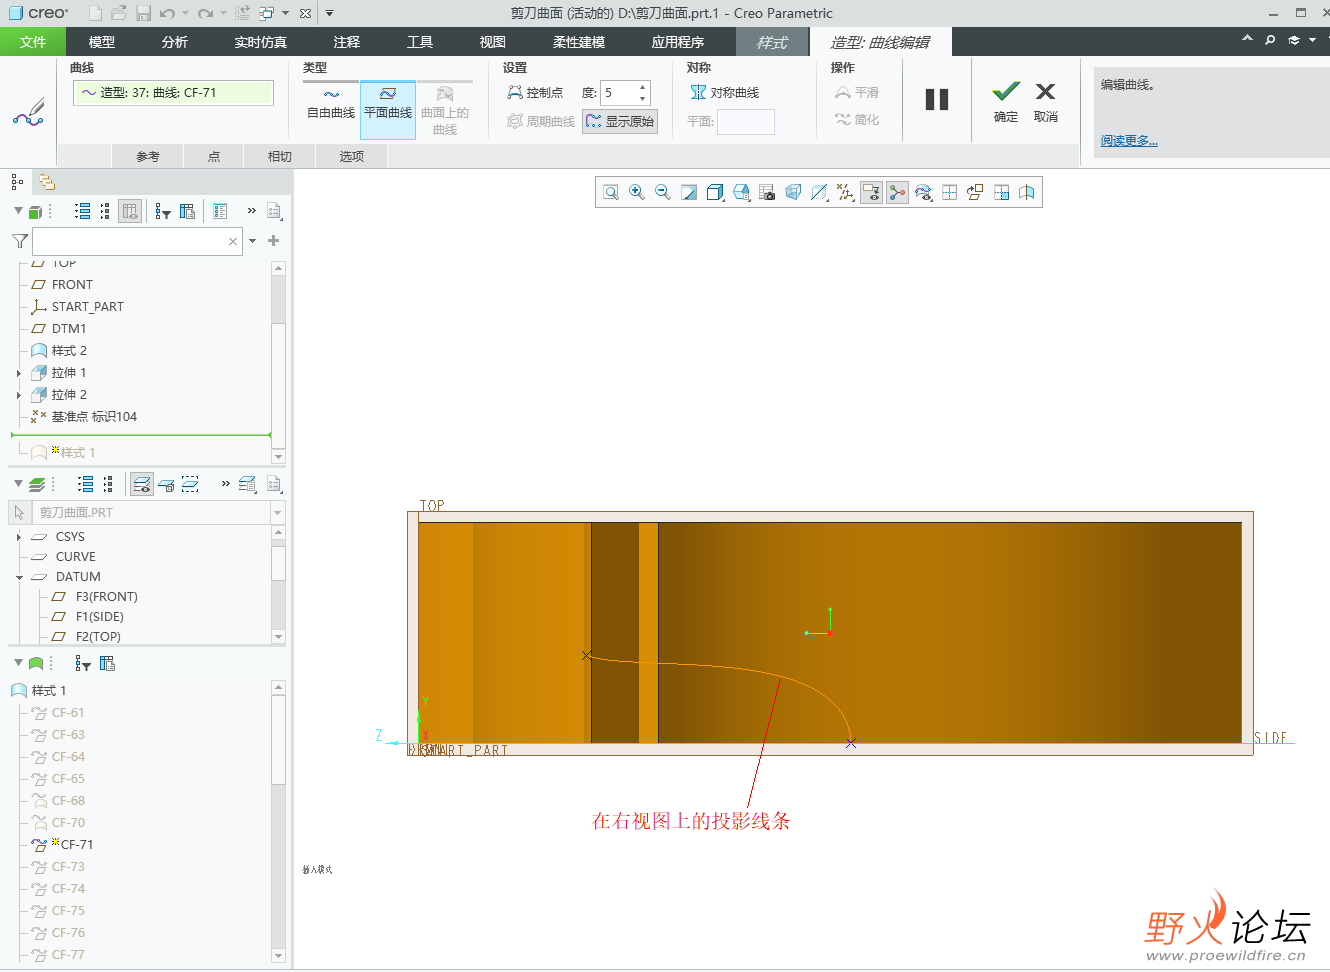Click the four-view layout grid icon
Viewport: 1330px width, 972px height.
tap(949, 192)
